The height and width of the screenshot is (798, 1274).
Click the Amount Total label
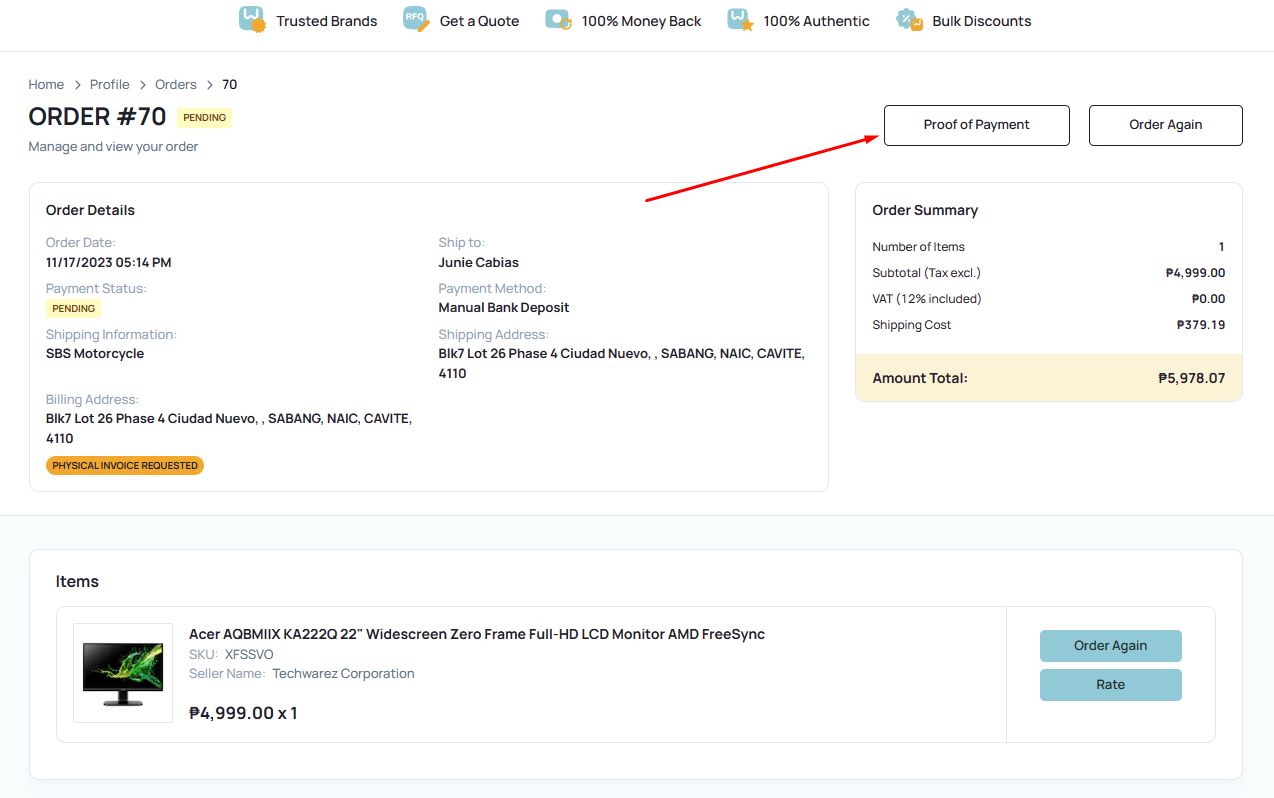(920, 379)
